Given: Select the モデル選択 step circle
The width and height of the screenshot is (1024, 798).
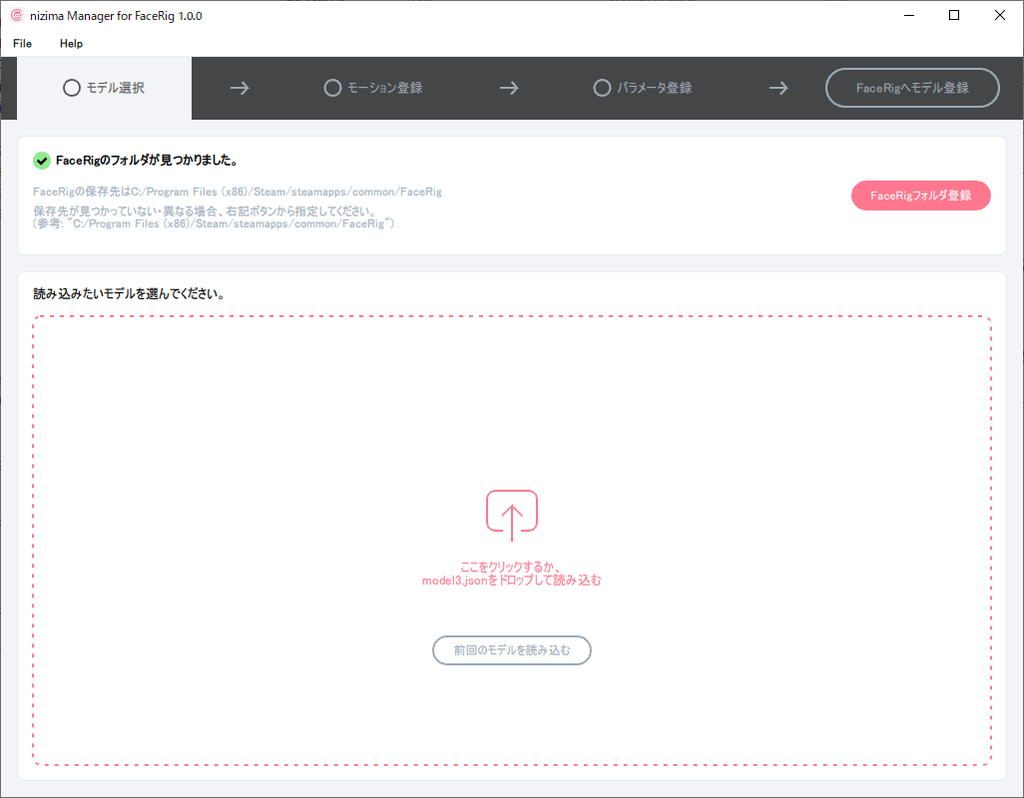Looking at the screenshot, I should point(71,88).
